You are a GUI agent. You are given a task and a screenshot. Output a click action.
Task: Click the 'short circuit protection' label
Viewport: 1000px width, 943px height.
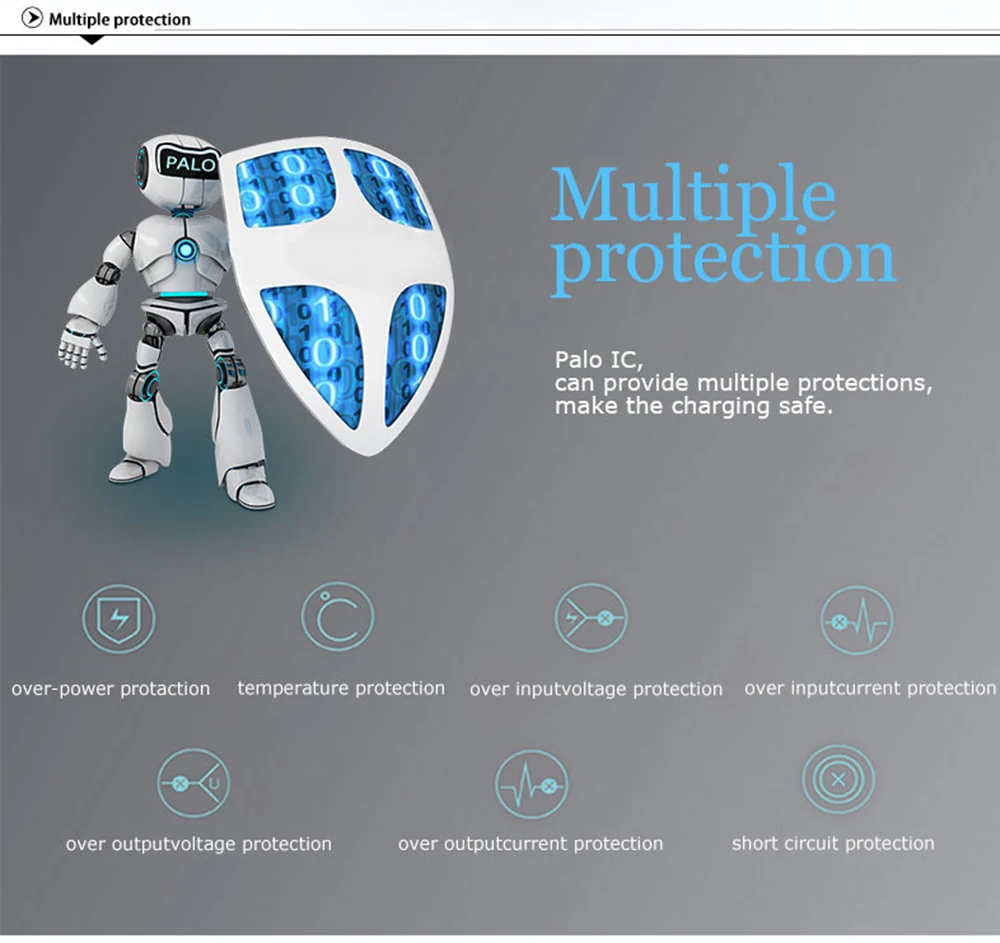[x=833, y=843]
